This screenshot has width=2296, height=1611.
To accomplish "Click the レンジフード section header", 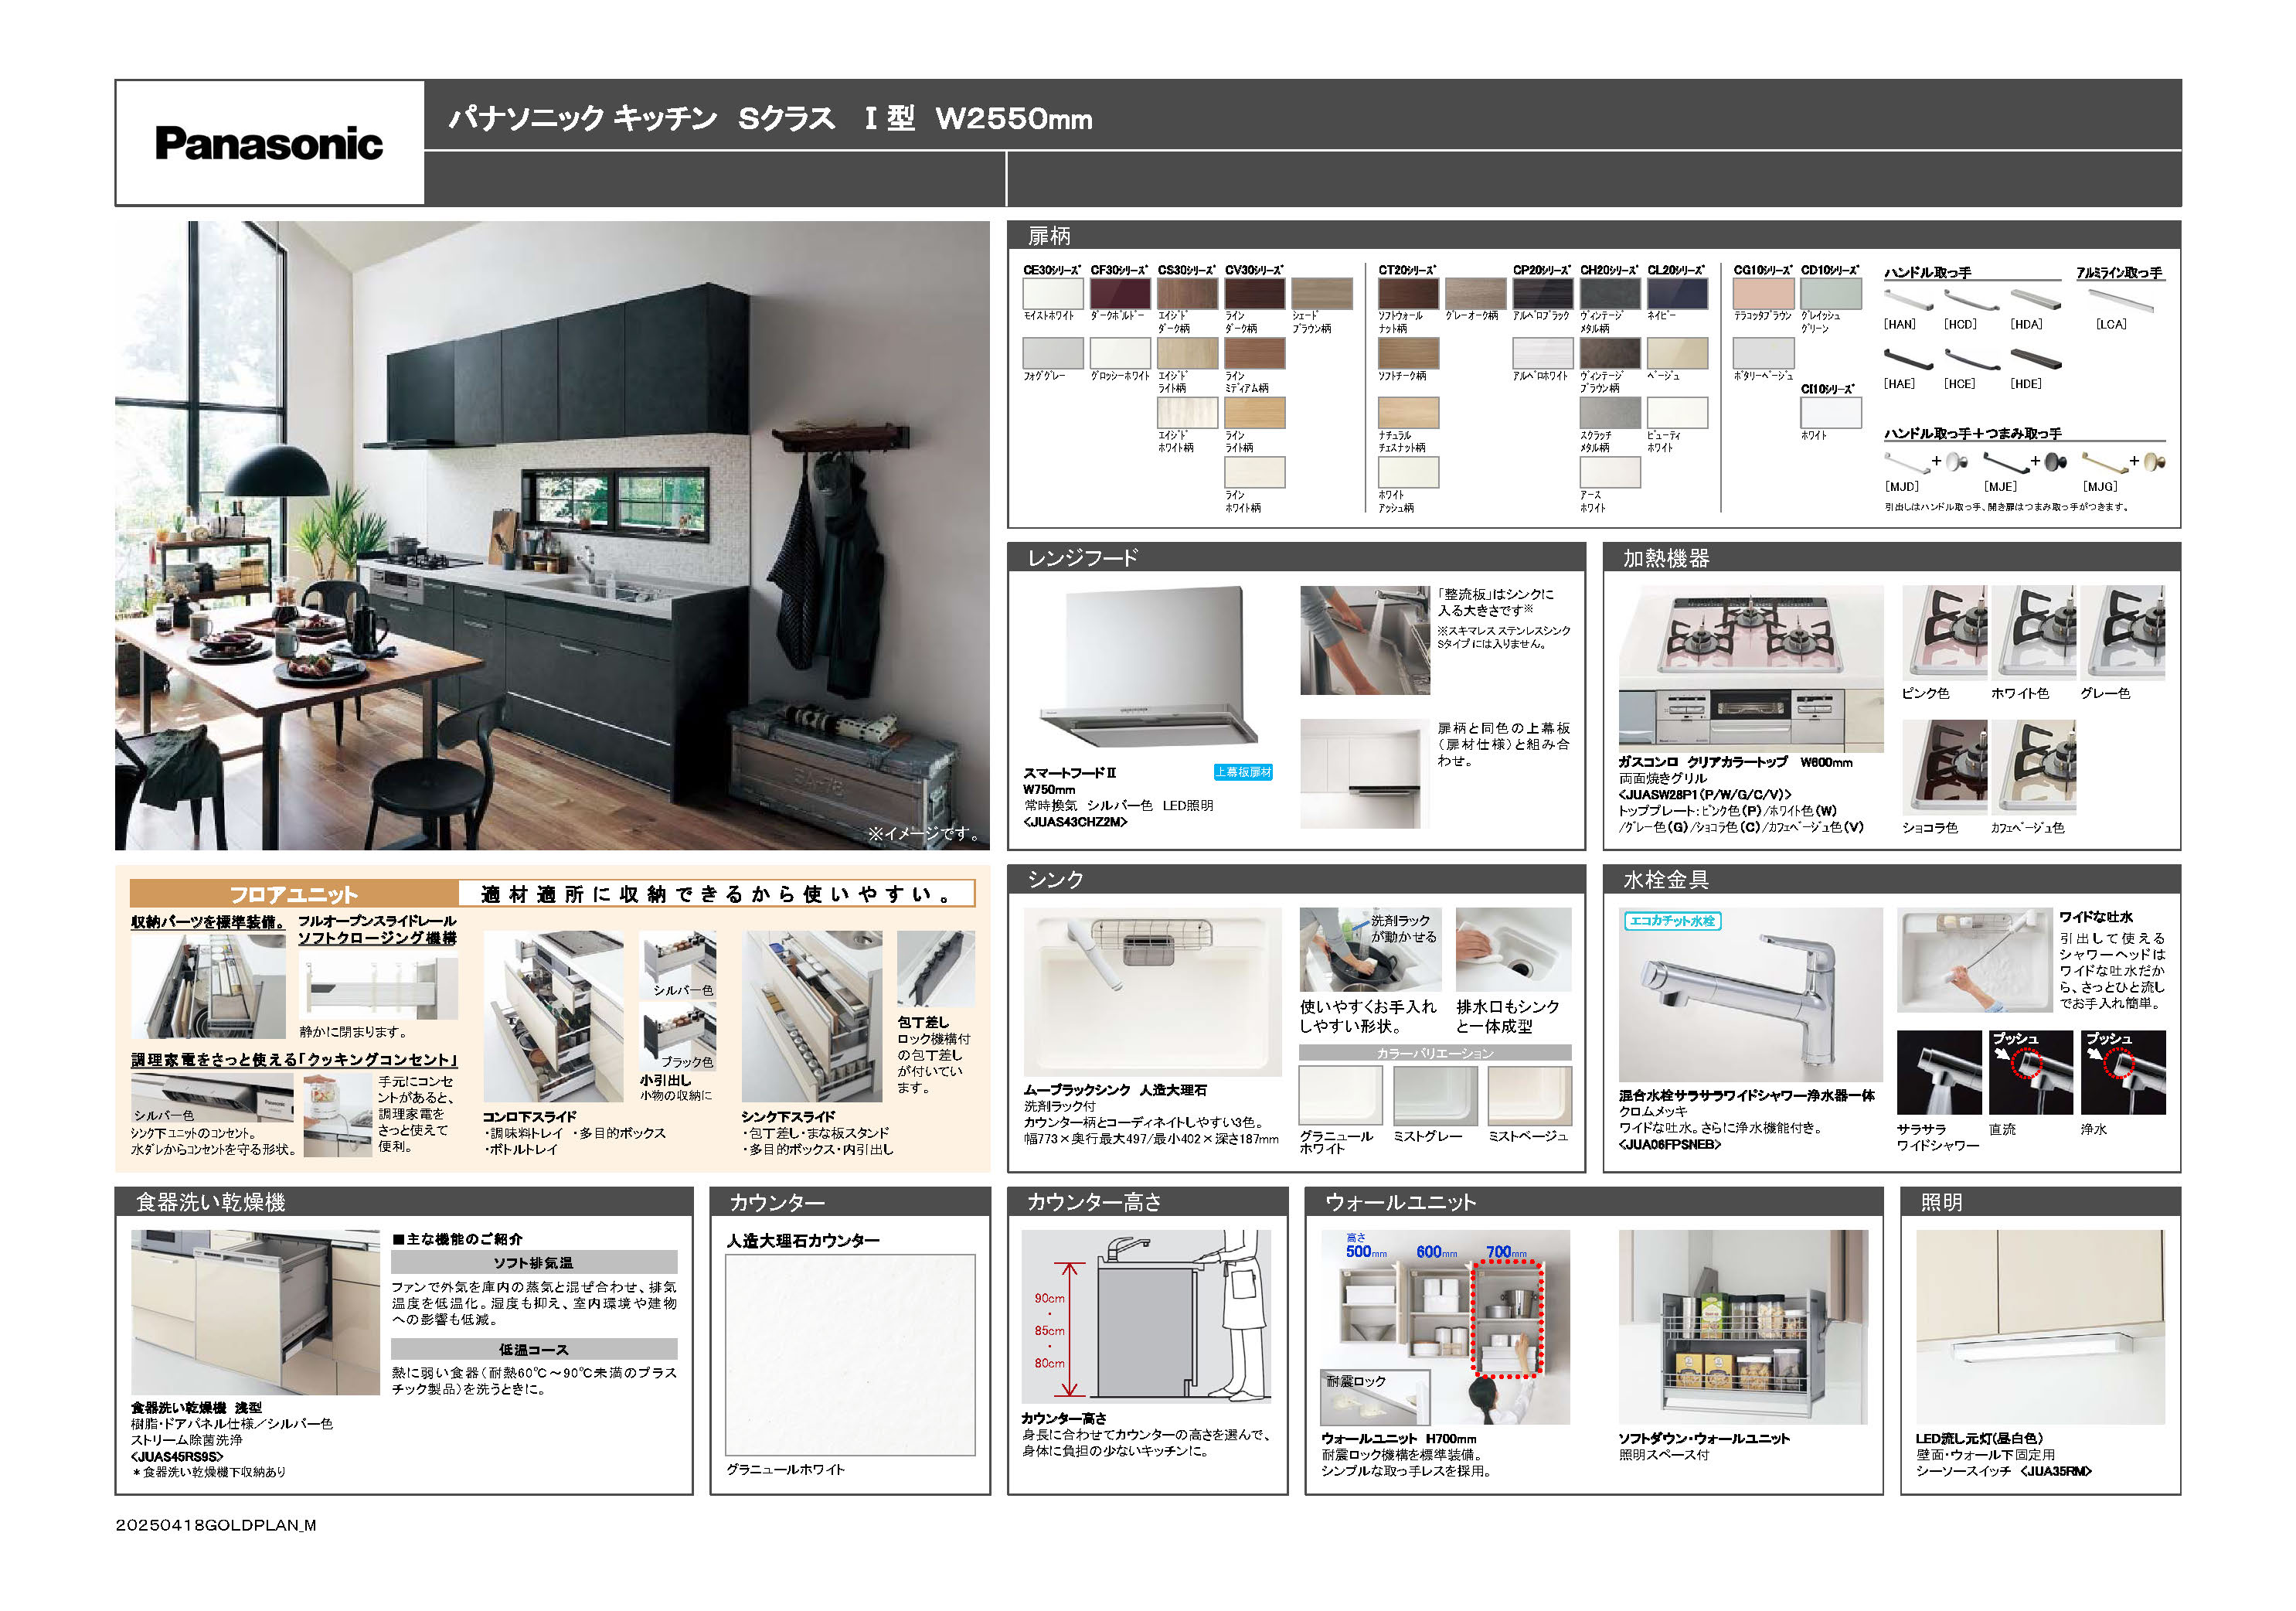I will tap(1296, 557).
